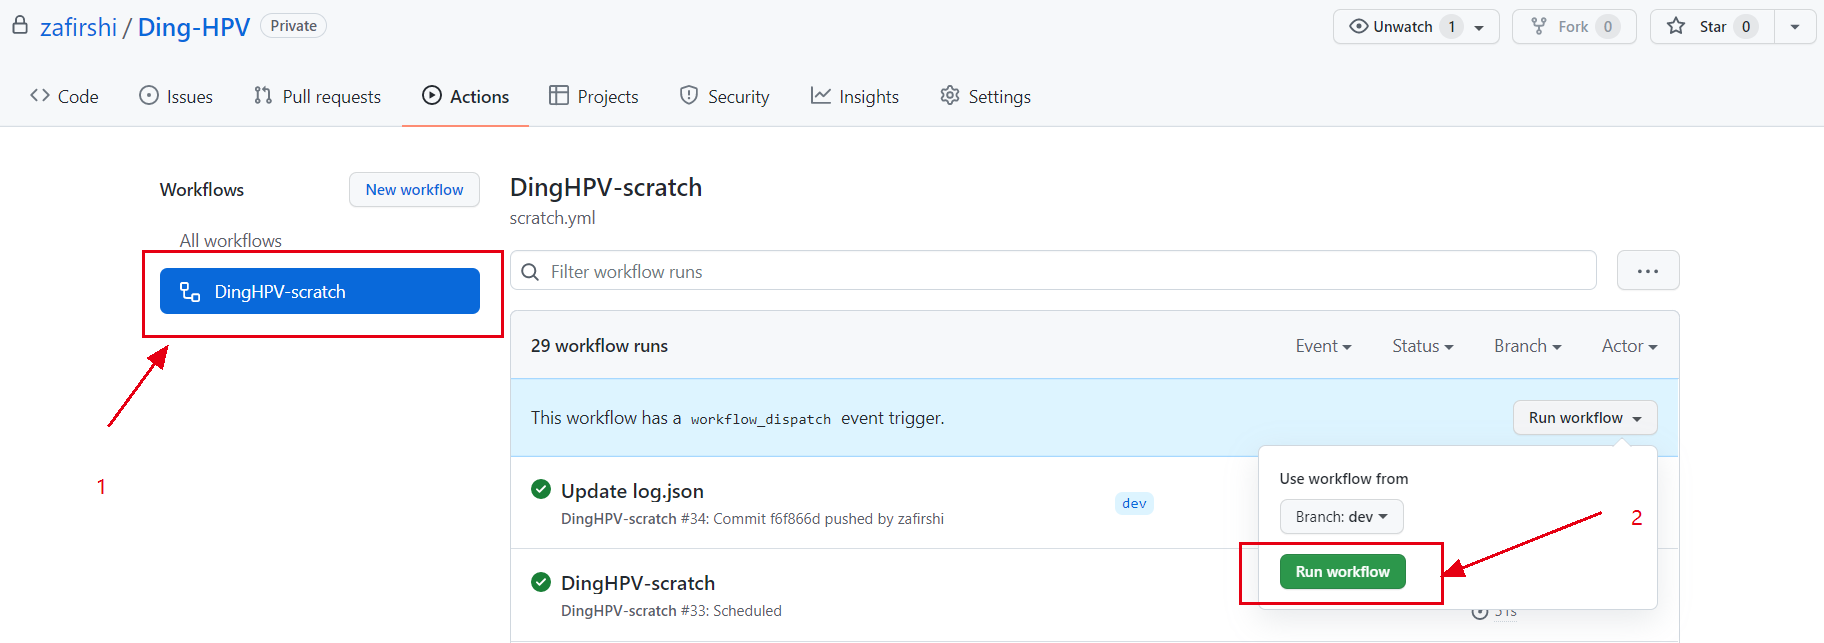Focus the Filter workflow runs field

[1053, 271]
